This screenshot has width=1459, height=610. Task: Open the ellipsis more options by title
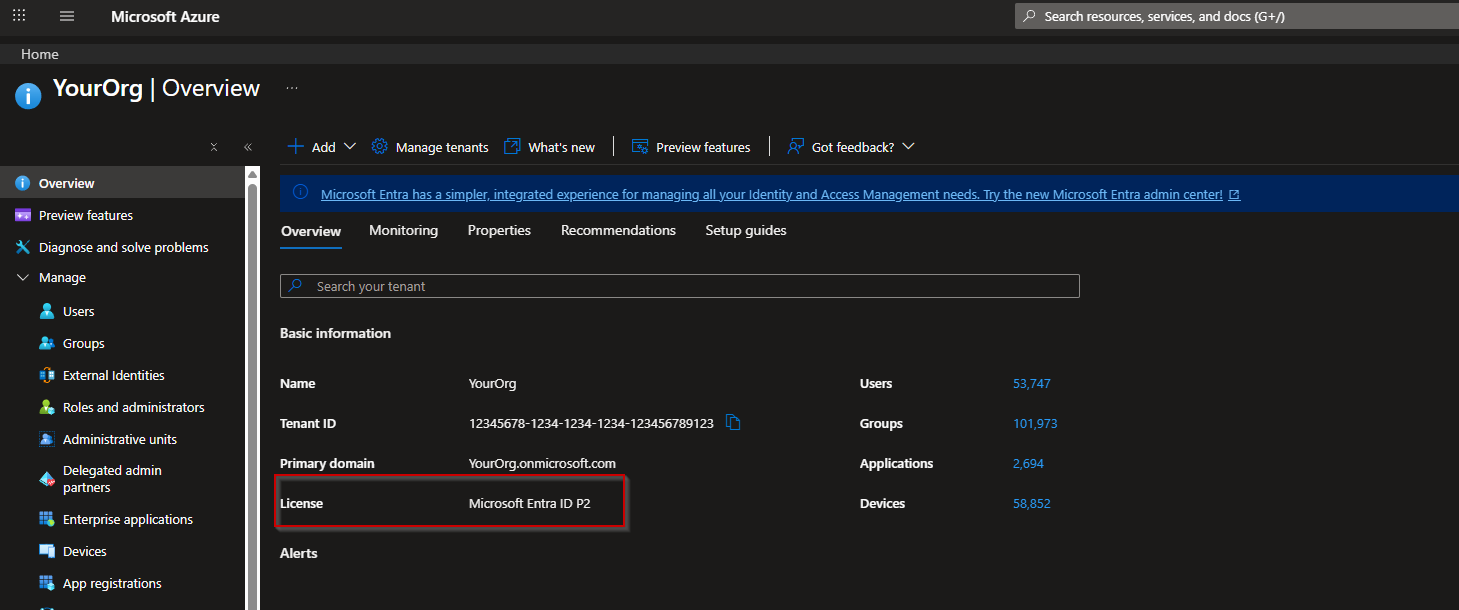[292, 88]
